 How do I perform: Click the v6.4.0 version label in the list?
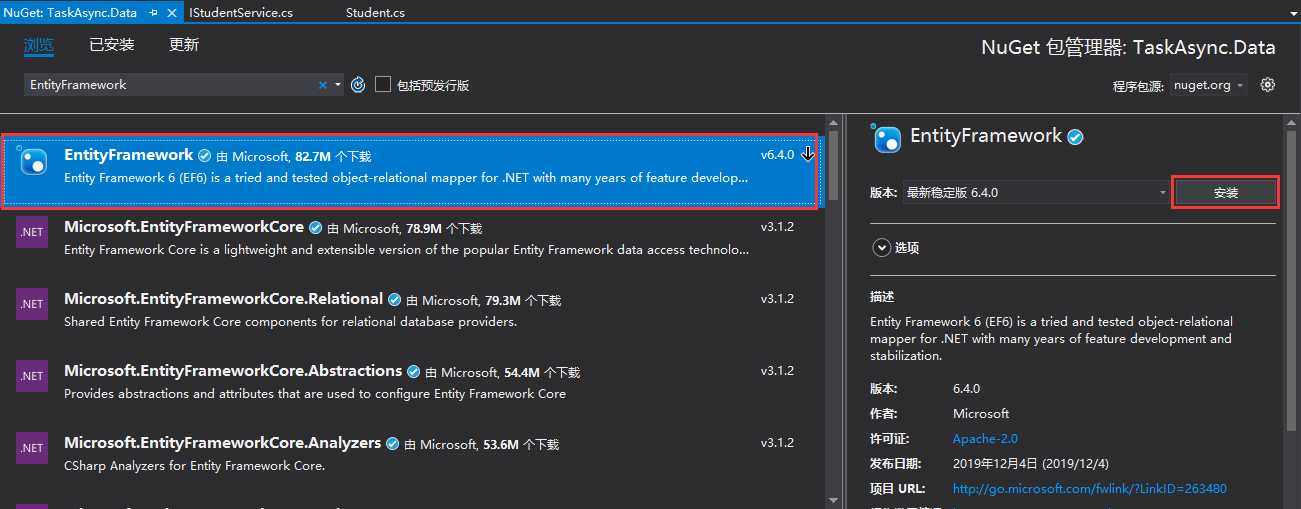pos(777,155)
